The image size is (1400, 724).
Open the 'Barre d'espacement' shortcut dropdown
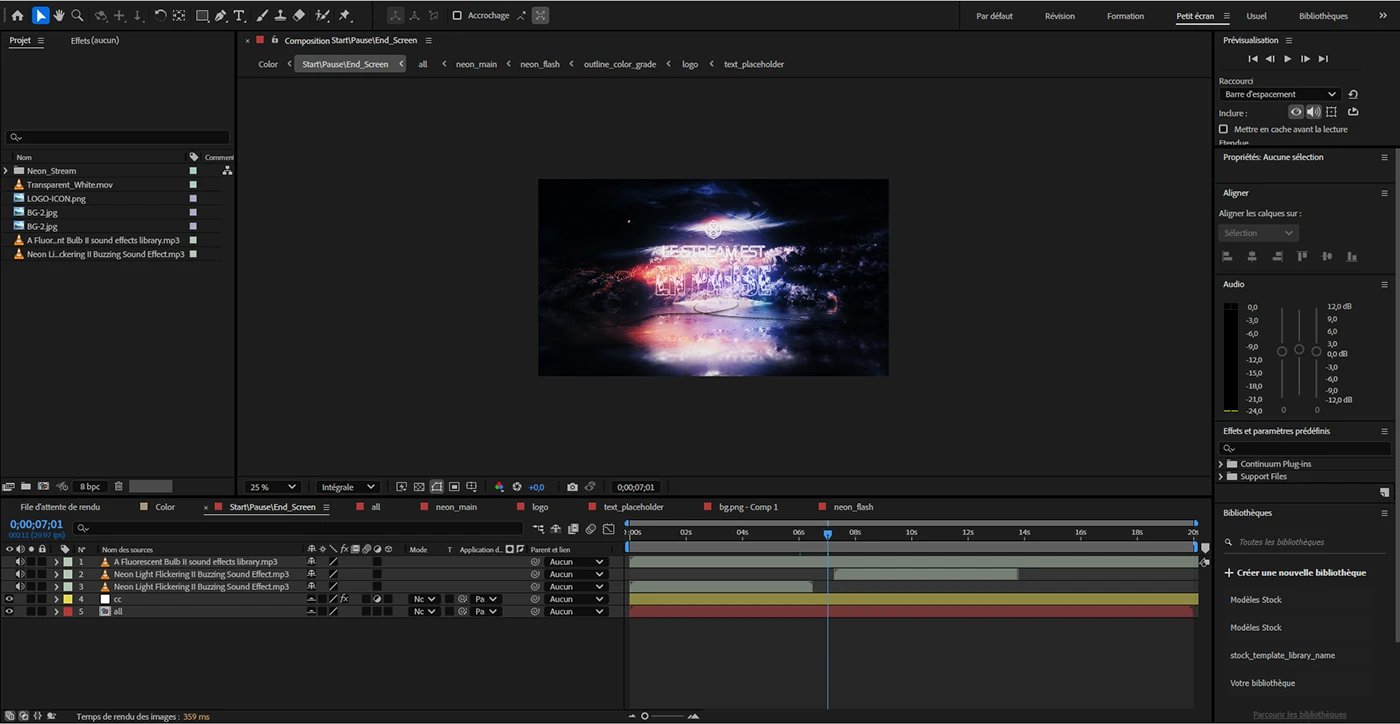pyautogui.click(x=1278, y=93)
